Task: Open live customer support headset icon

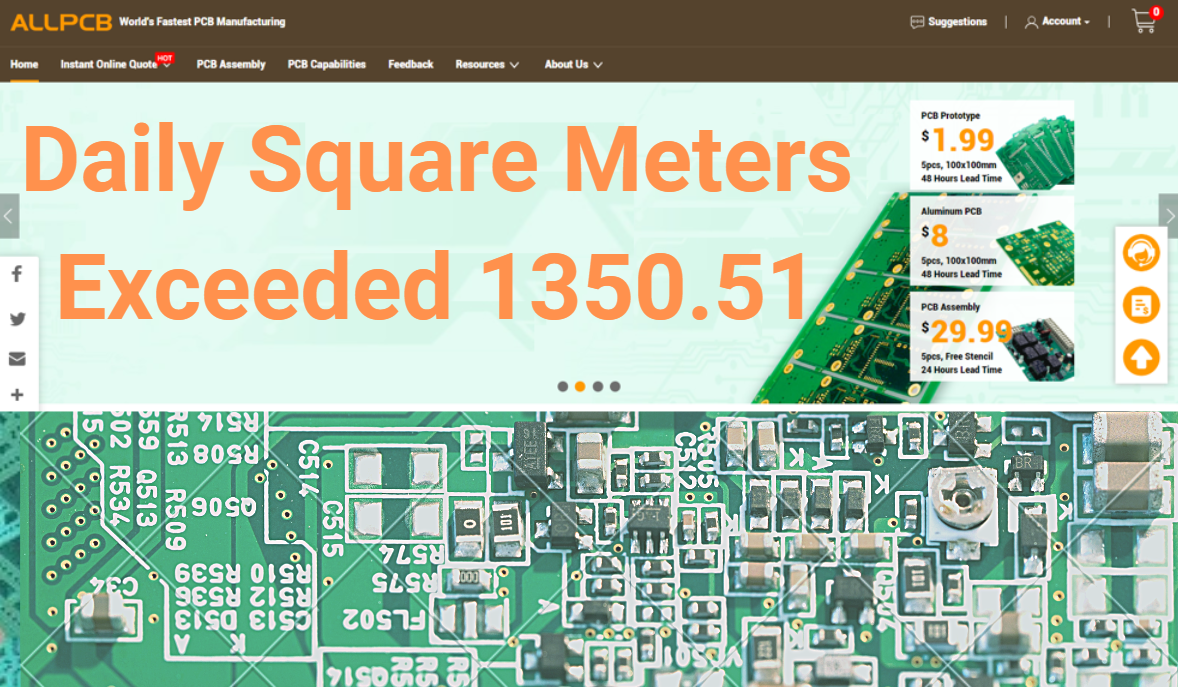Action: [1141, 253]
